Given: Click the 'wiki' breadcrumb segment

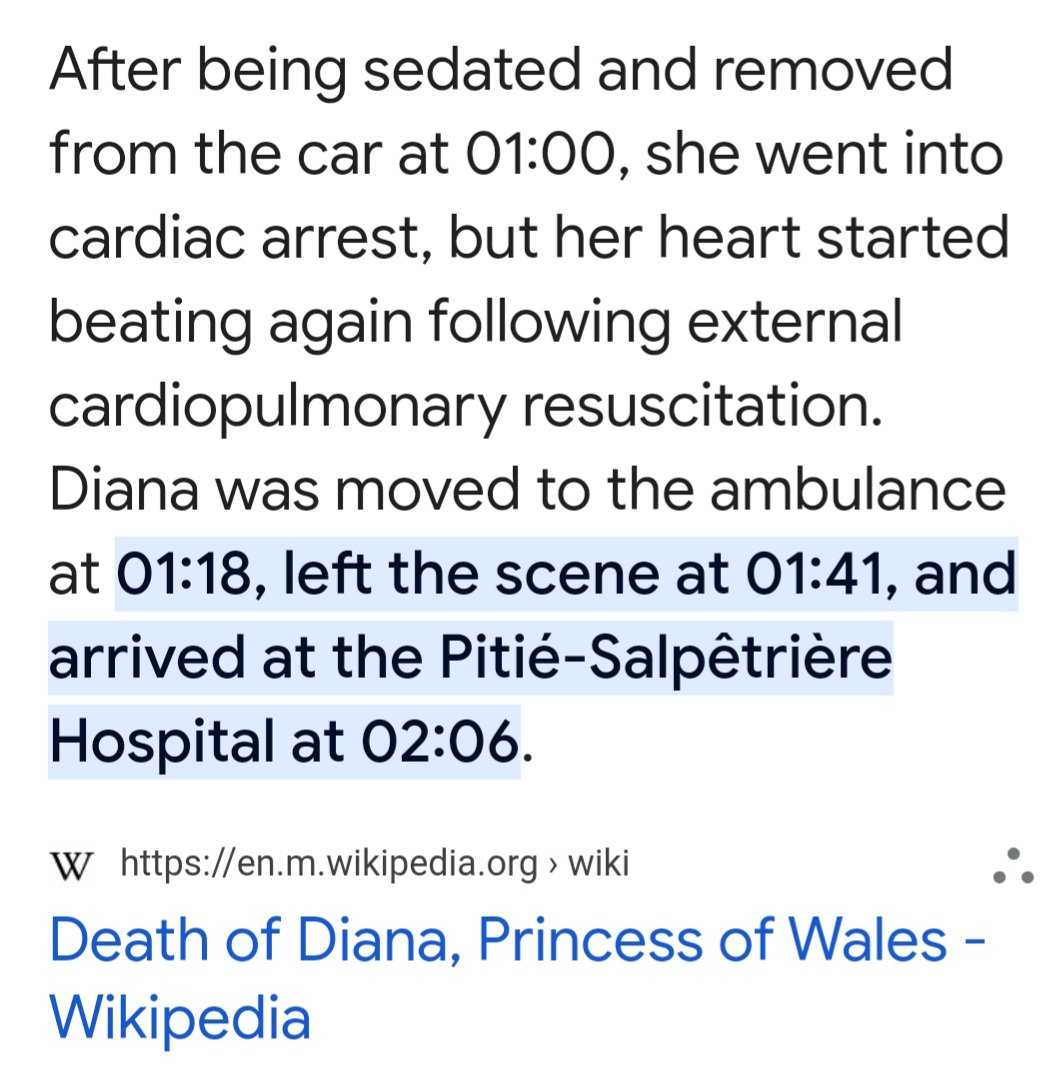Looking at the screenshot, I should pyautogui.click(x=598, y=863).
